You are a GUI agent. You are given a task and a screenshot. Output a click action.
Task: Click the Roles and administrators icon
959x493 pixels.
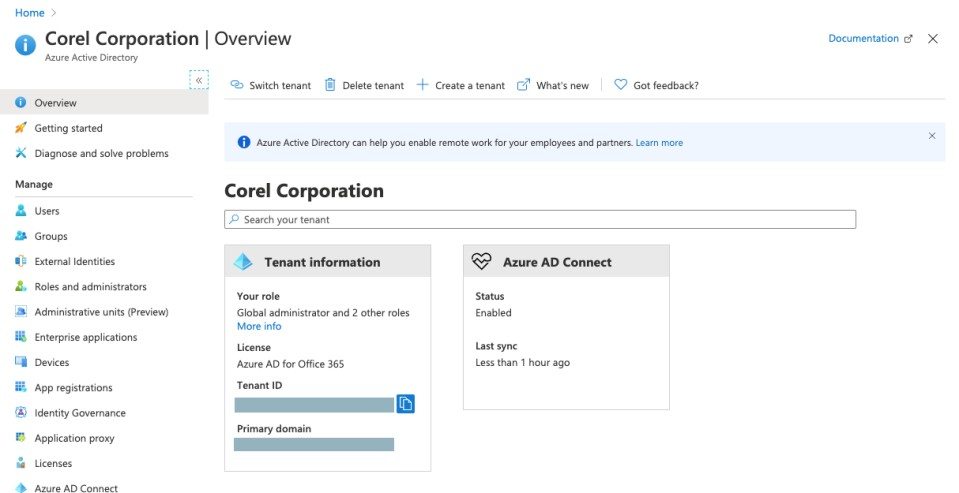[x=21, y=286]
